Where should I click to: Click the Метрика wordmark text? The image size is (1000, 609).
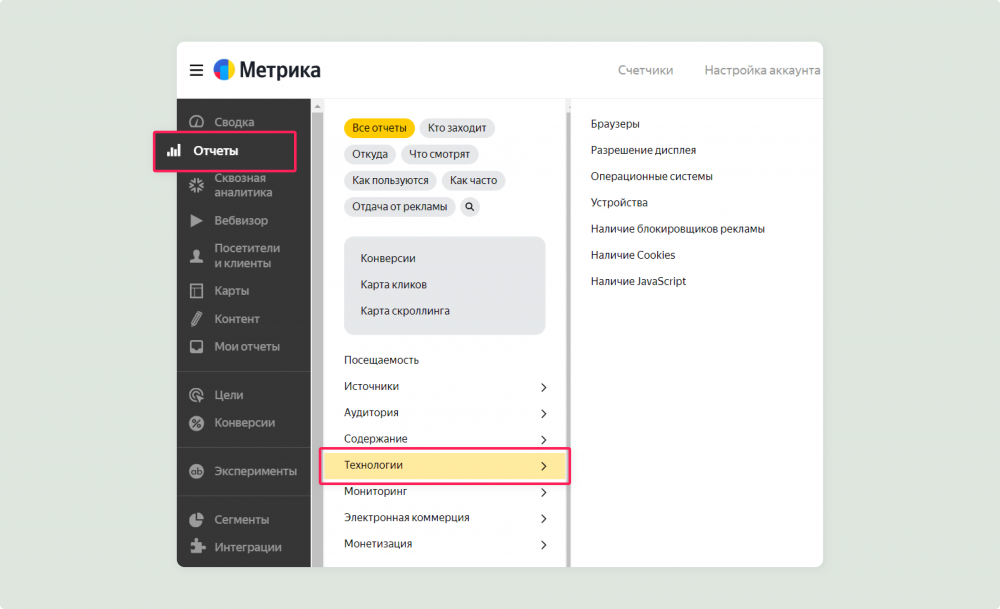[x=280, y=70]
